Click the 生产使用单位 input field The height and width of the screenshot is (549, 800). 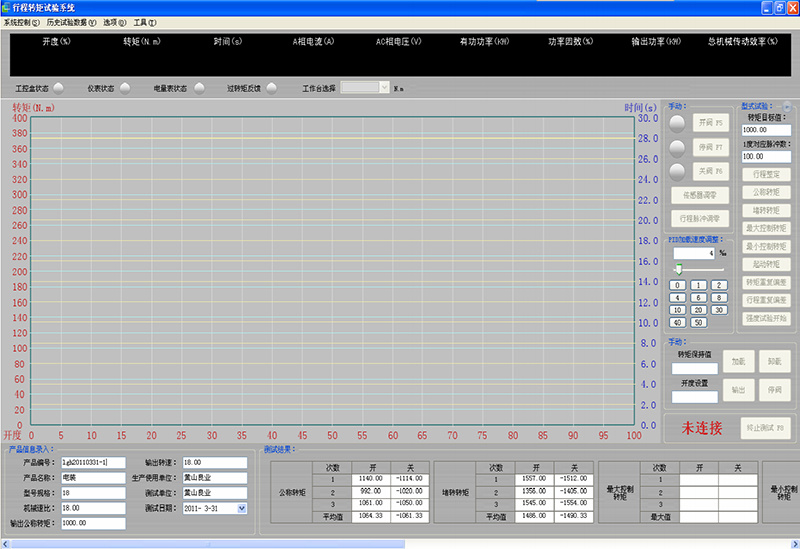215,478
